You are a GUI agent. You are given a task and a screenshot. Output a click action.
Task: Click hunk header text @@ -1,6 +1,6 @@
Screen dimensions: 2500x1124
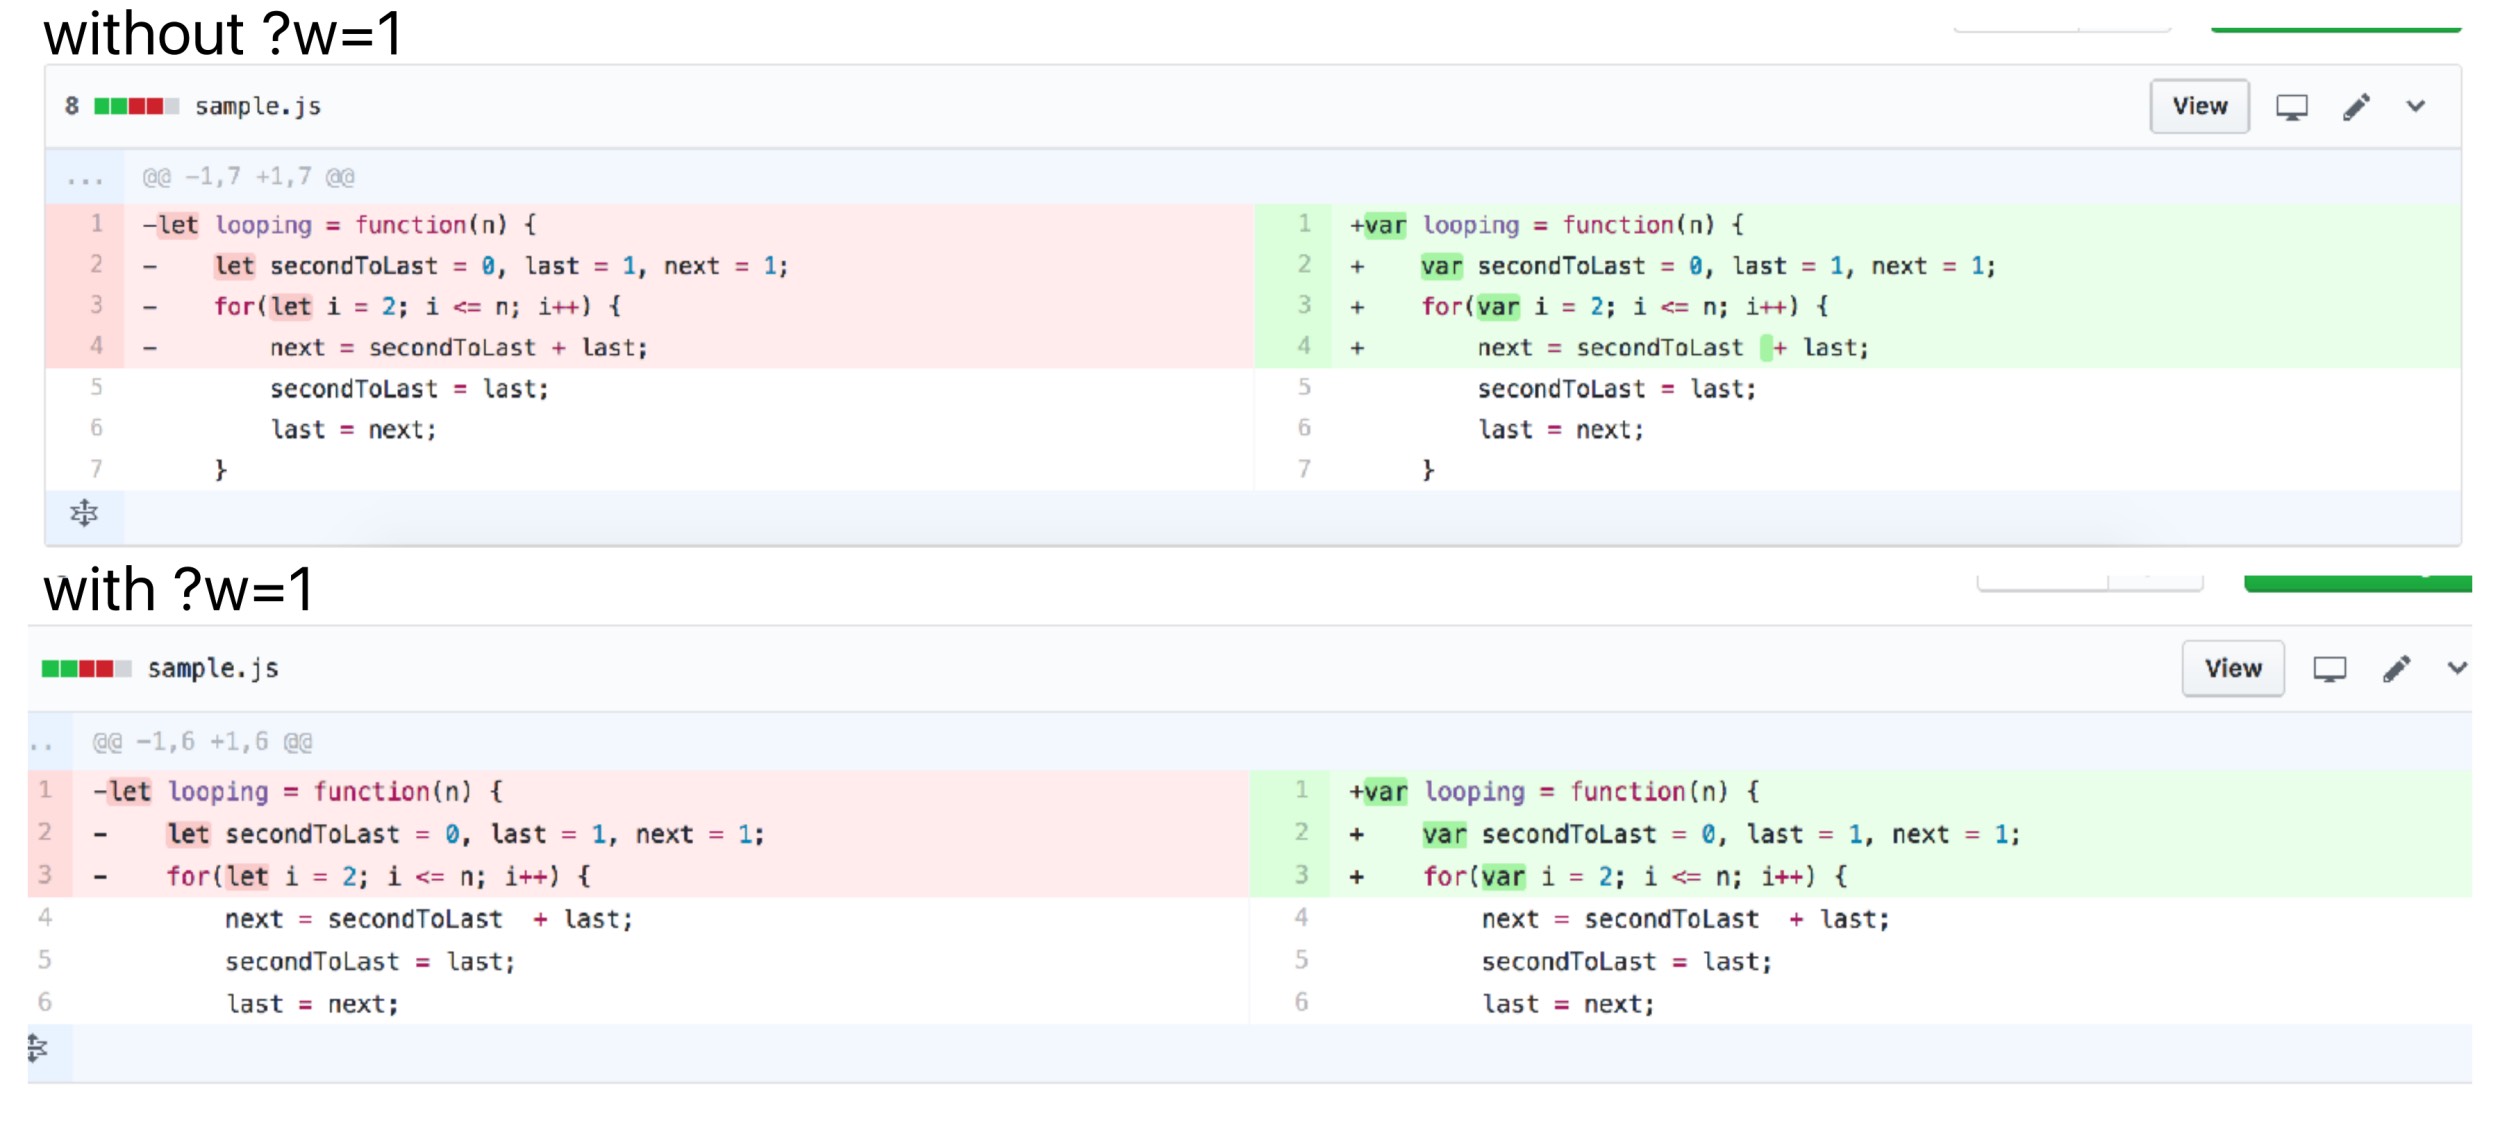[202, 742]
